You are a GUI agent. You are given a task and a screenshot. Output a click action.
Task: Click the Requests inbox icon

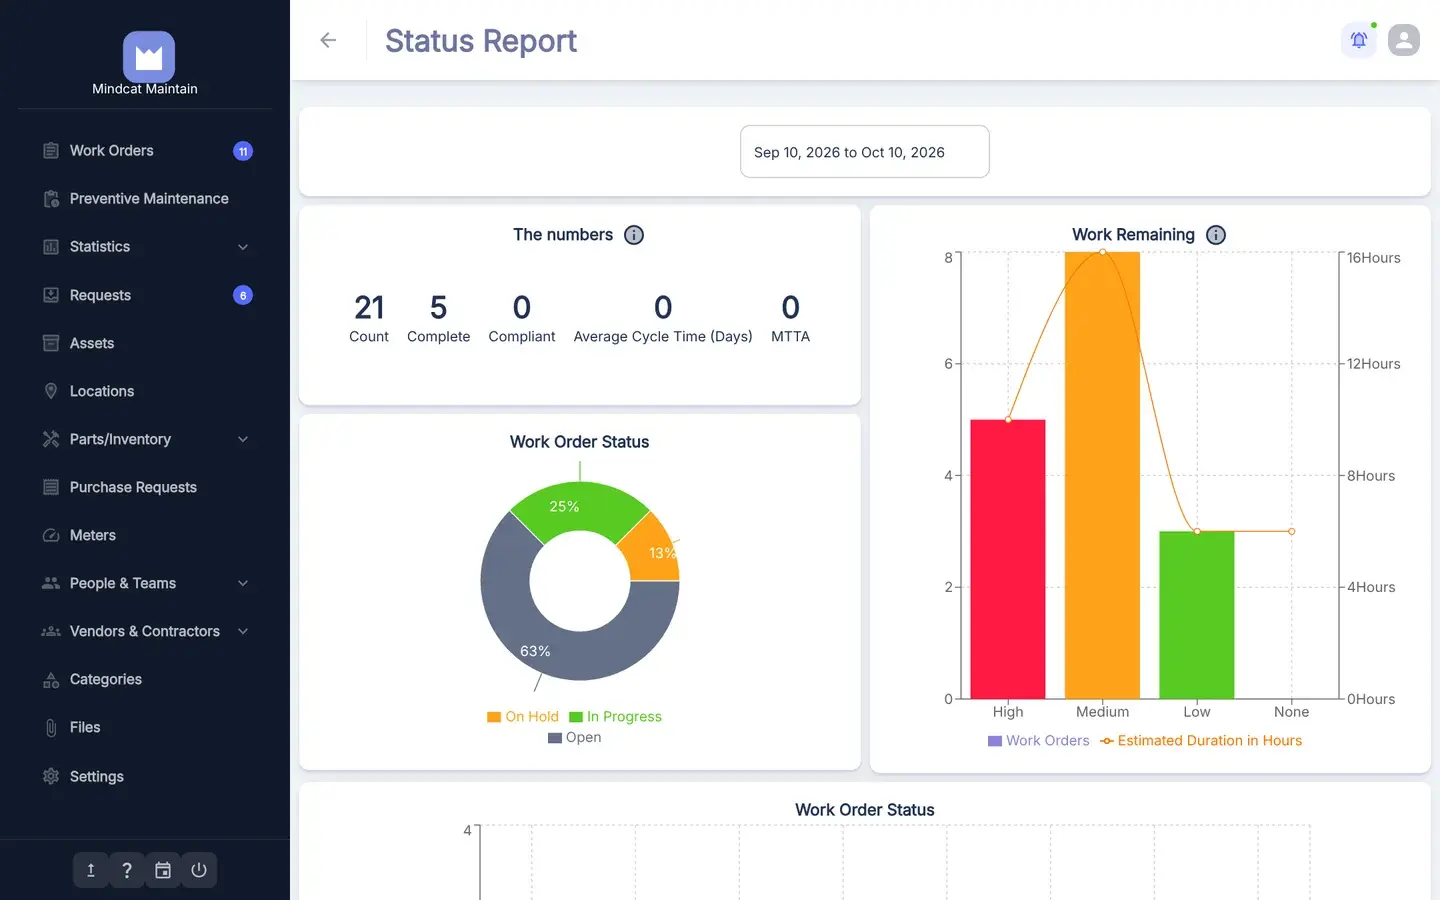click(x=51, y=295)
